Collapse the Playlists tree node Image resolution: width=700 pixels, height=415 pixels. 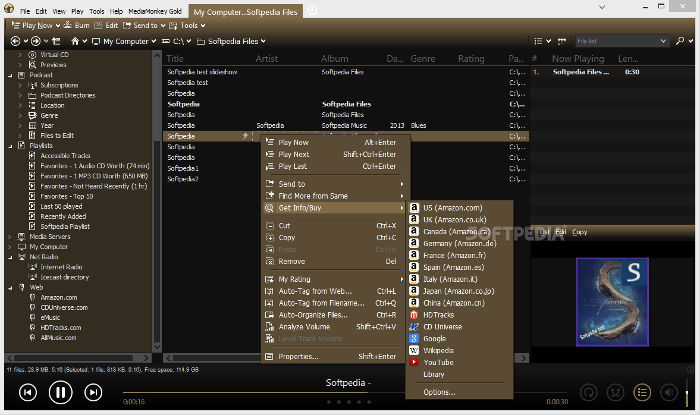coord(10,146)
